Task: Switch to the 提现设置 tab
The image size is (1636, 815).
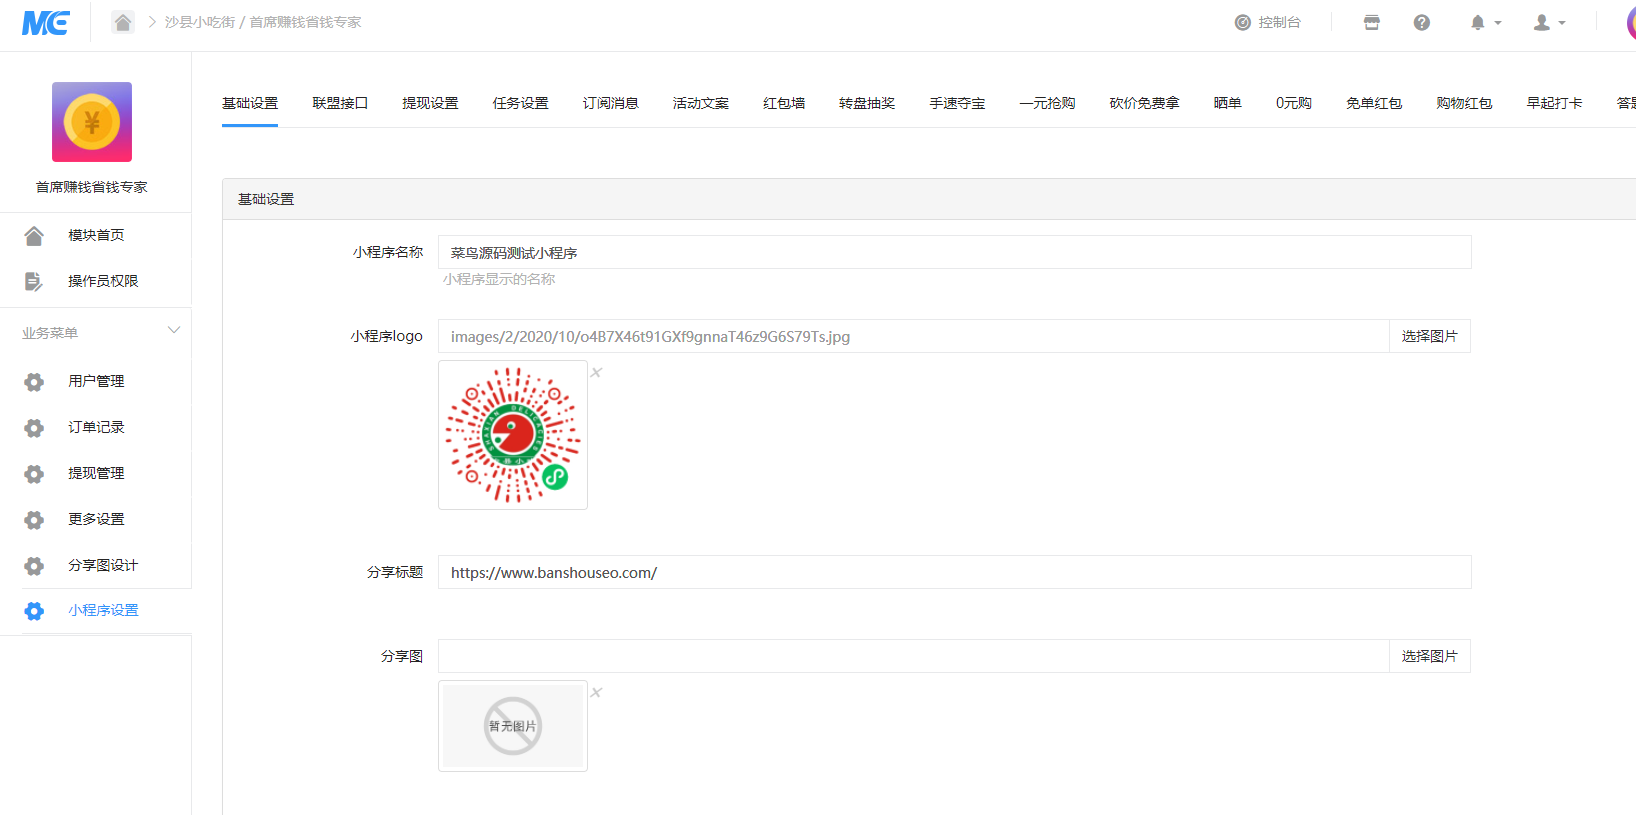Action: (x=430, y=103)
